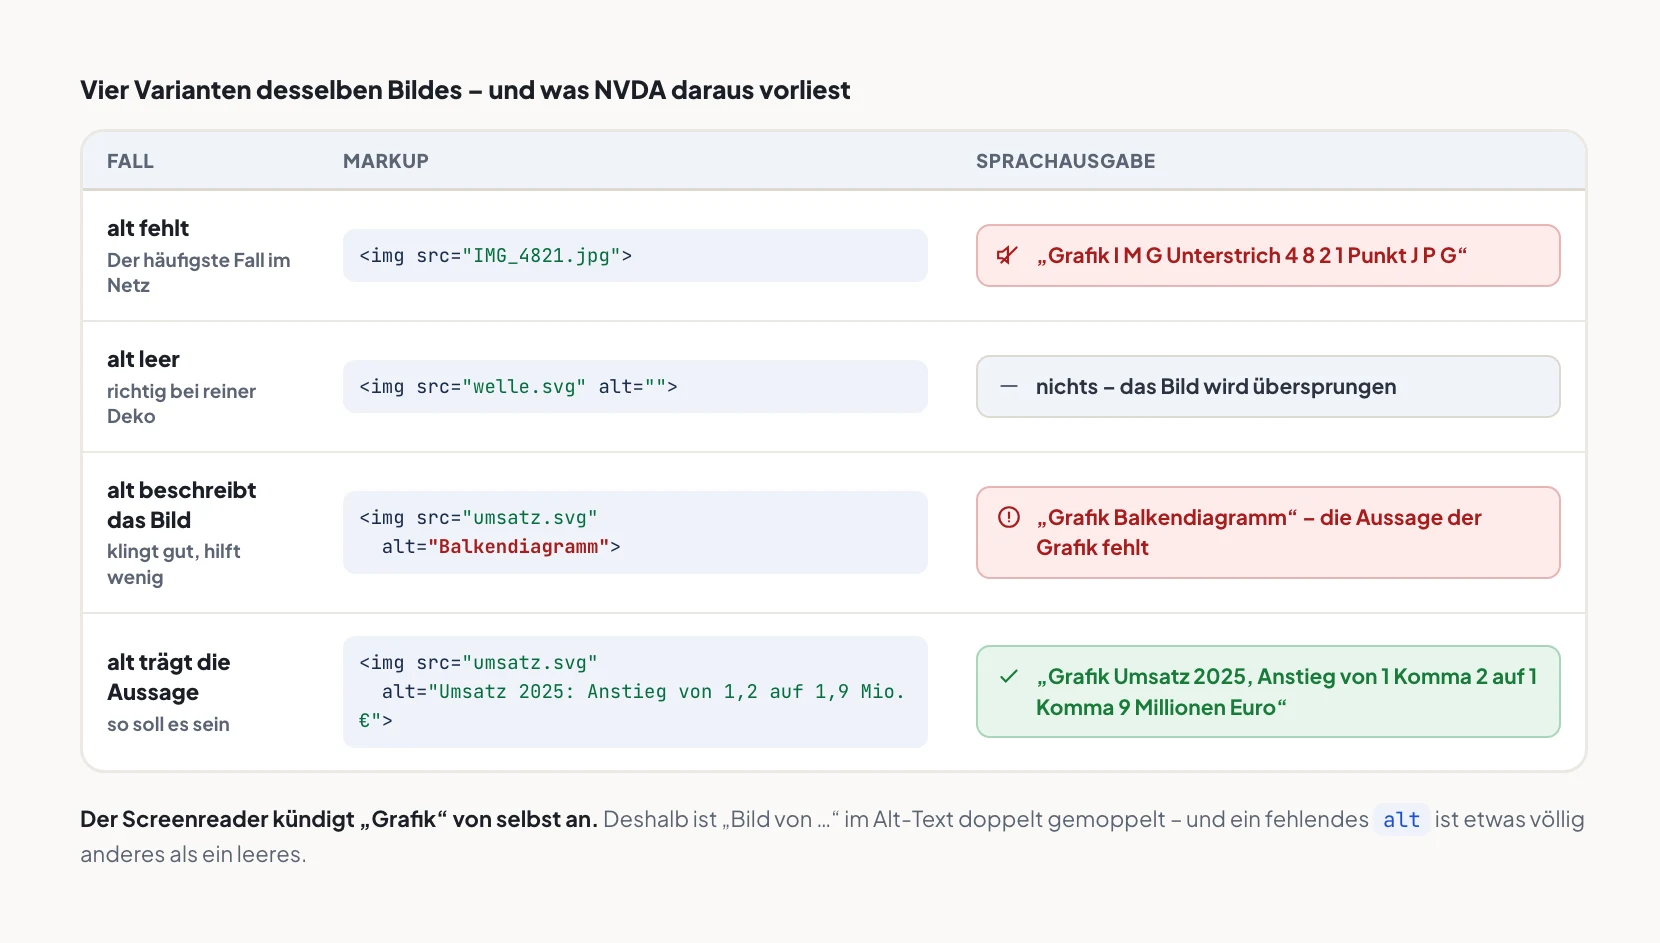
Task: Click the Balkendiagramm alt code block
Action: coord(635,532)
